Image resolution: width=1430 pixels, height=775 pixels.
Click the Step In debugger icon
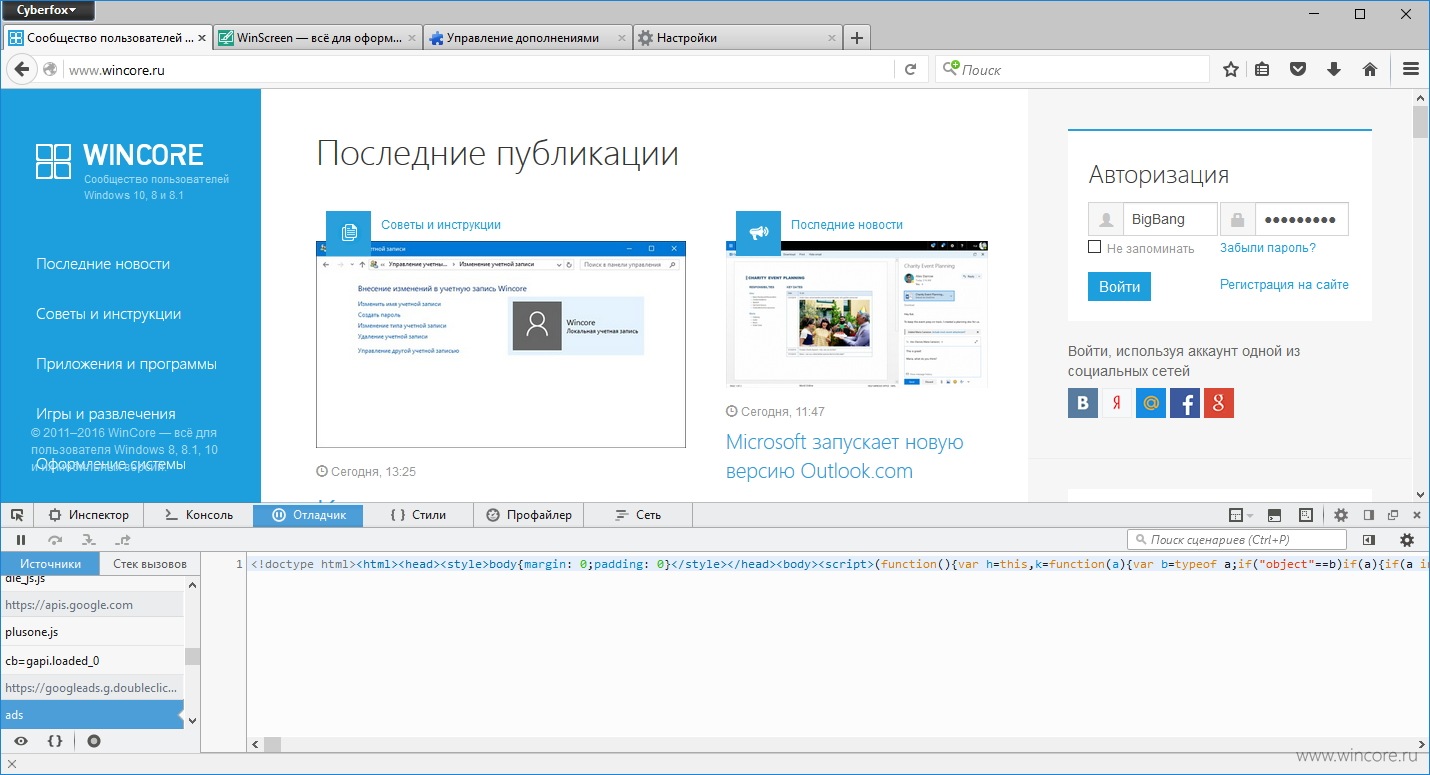(x=88, y=540)
